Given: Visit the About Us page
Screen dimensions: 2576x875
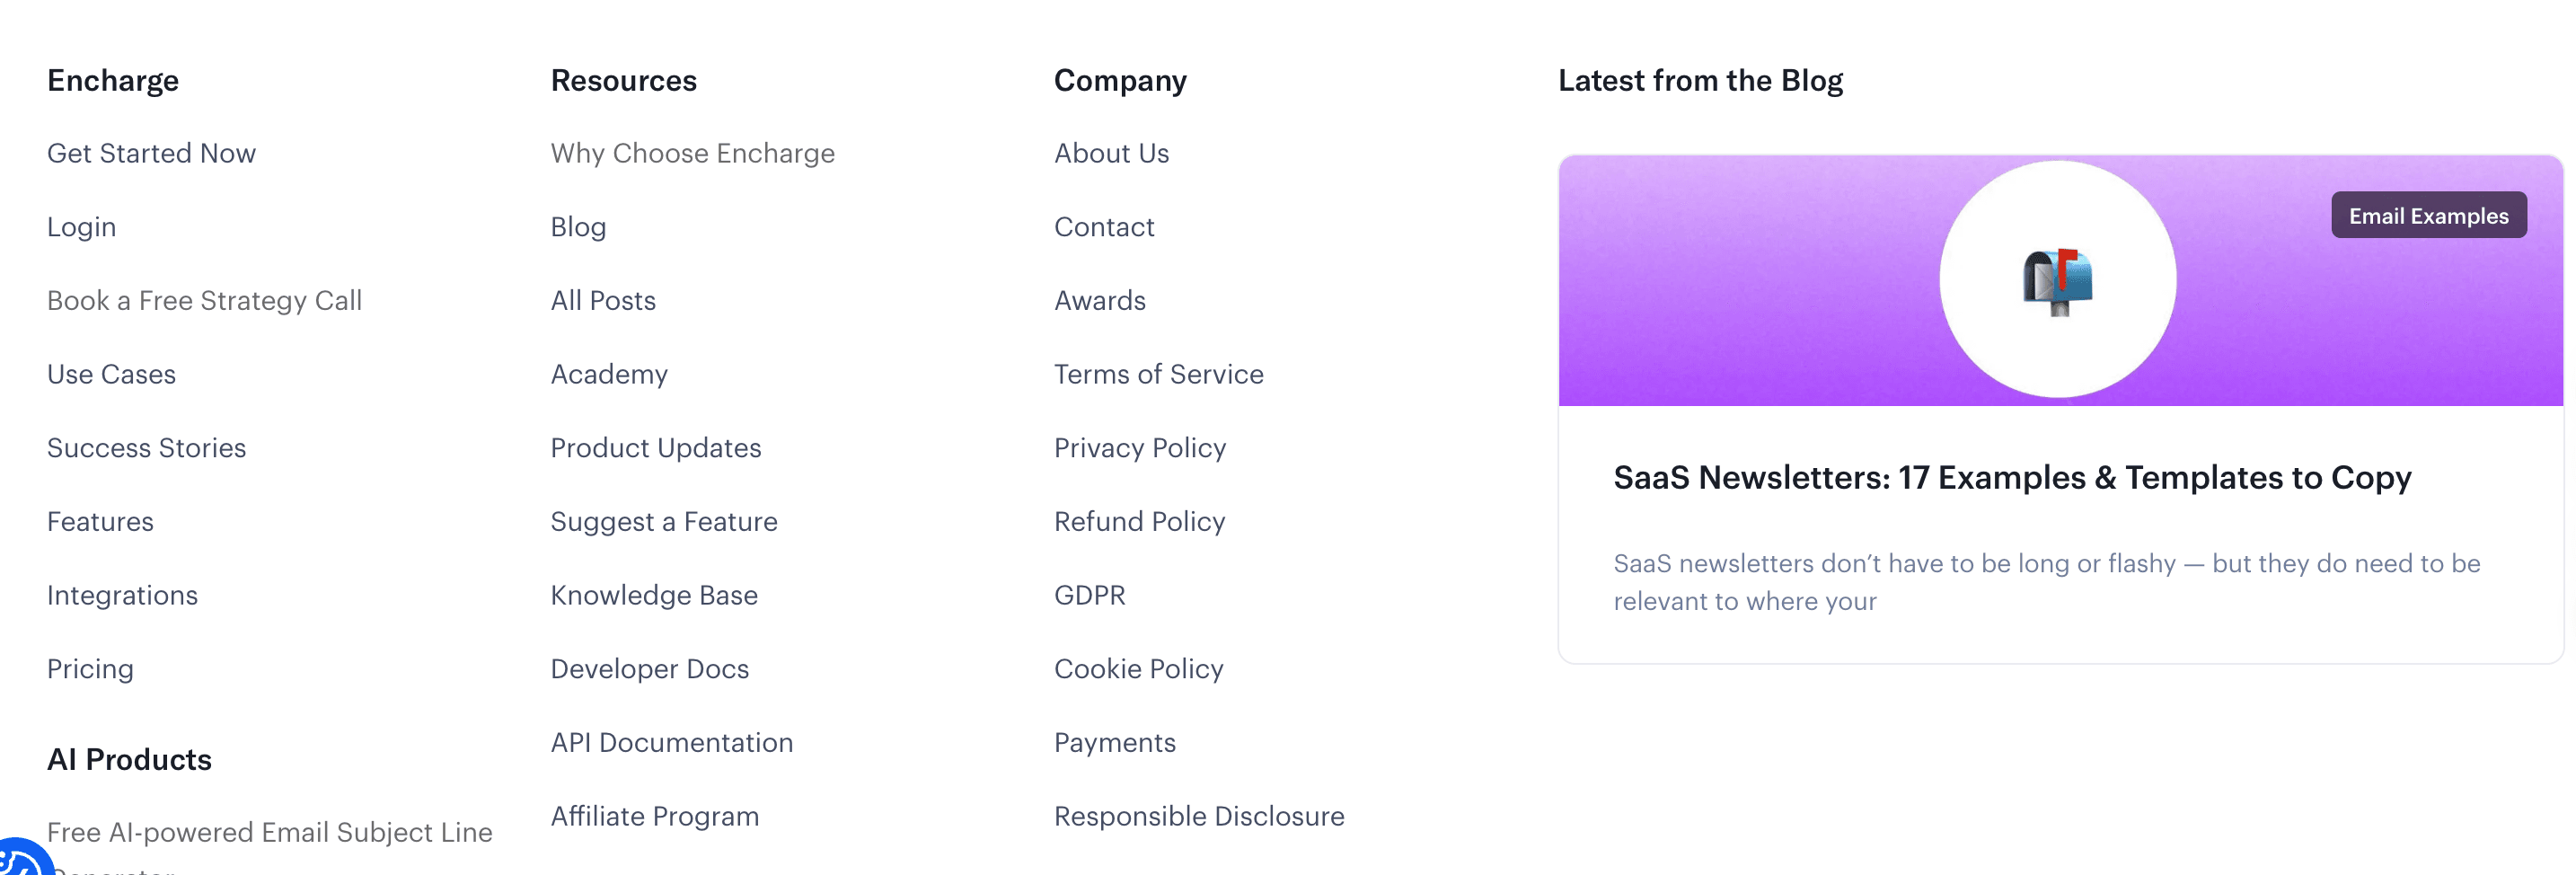Looking at the screenshot, I should point(1111,153).
